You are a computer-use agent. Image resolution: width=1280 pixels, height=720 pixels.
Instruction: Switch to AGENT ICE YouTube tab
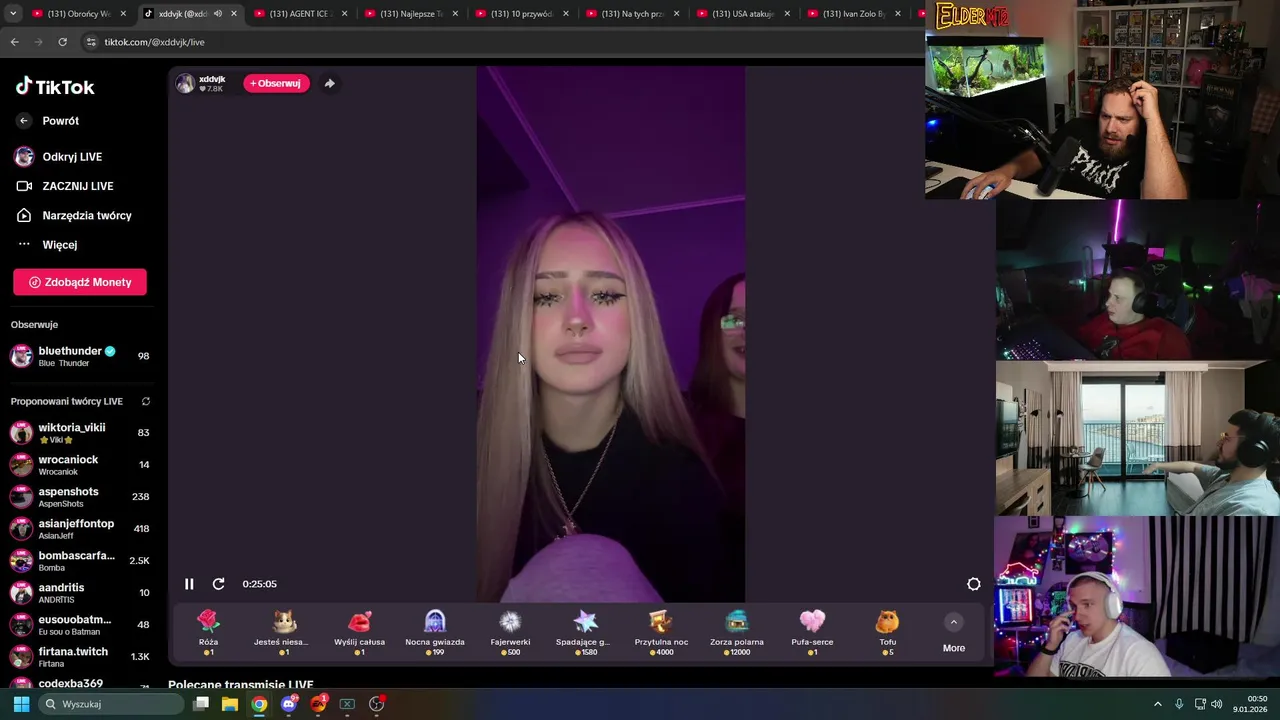(x=300, y=14)
